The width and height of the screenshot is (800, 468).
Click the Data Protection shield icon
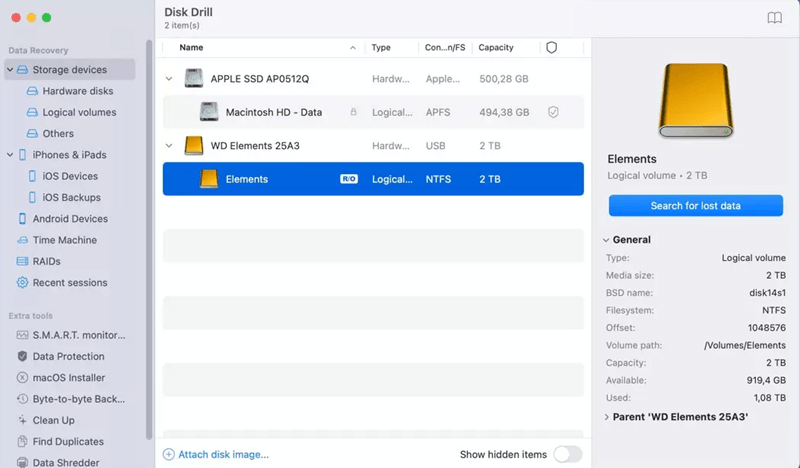(x=22, y=356)
